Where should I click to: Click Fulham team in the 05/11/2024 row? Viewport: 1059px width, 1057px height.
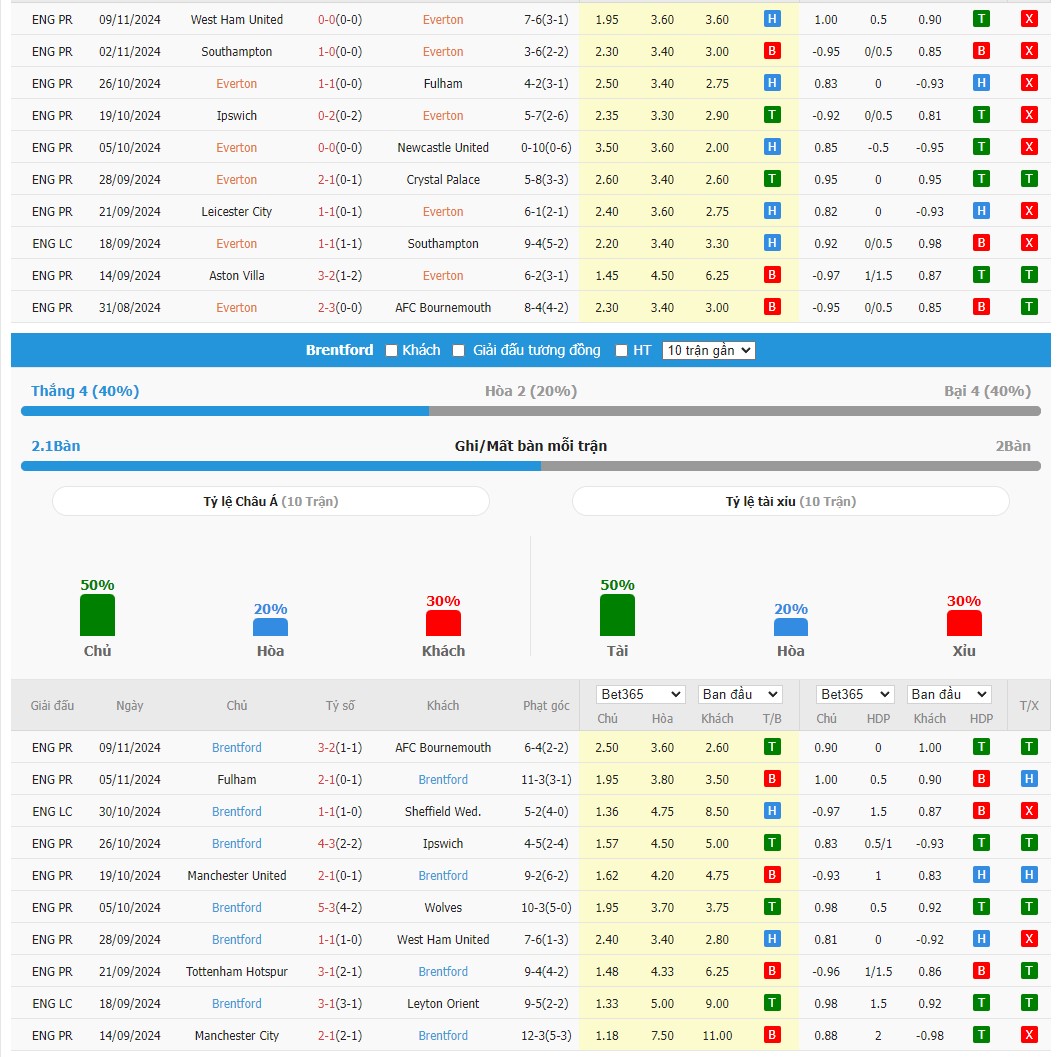click(236, 779)
